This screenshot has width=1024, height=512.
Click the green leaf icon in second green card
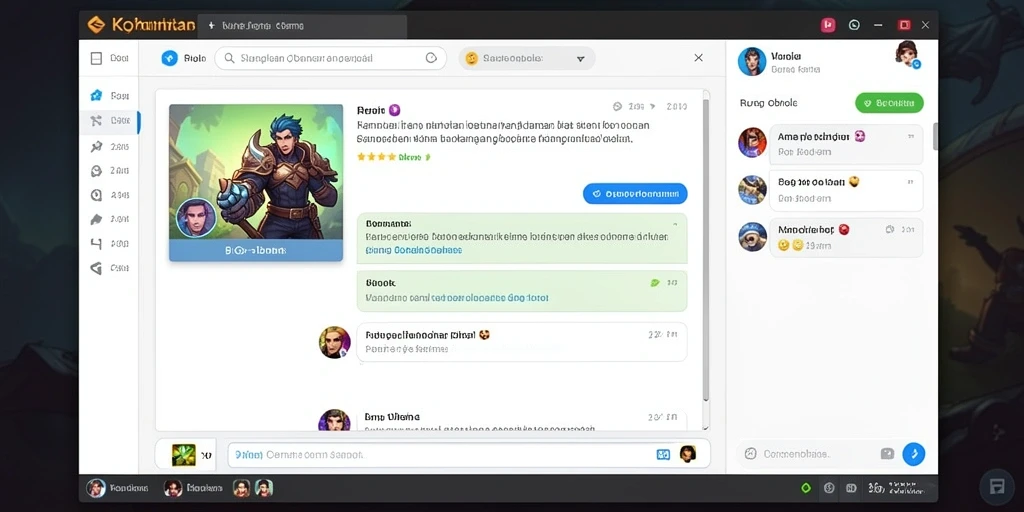tap(655, 283)
